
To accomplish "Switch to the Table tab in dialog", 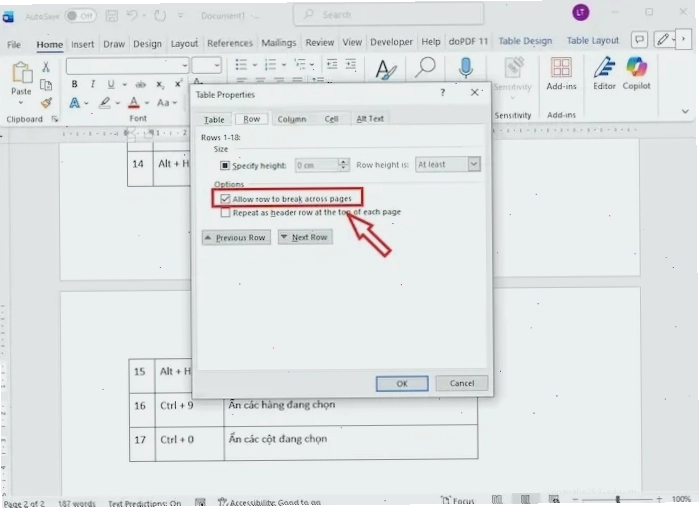I will tap(214, 119).
